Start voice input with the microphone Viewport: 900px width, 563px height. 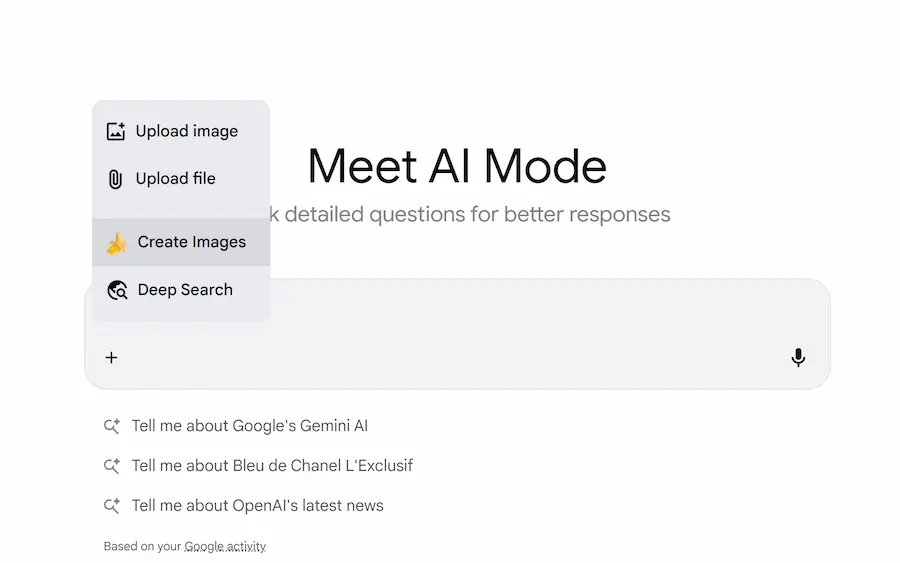pyautogui.click(x=798, y=357)
